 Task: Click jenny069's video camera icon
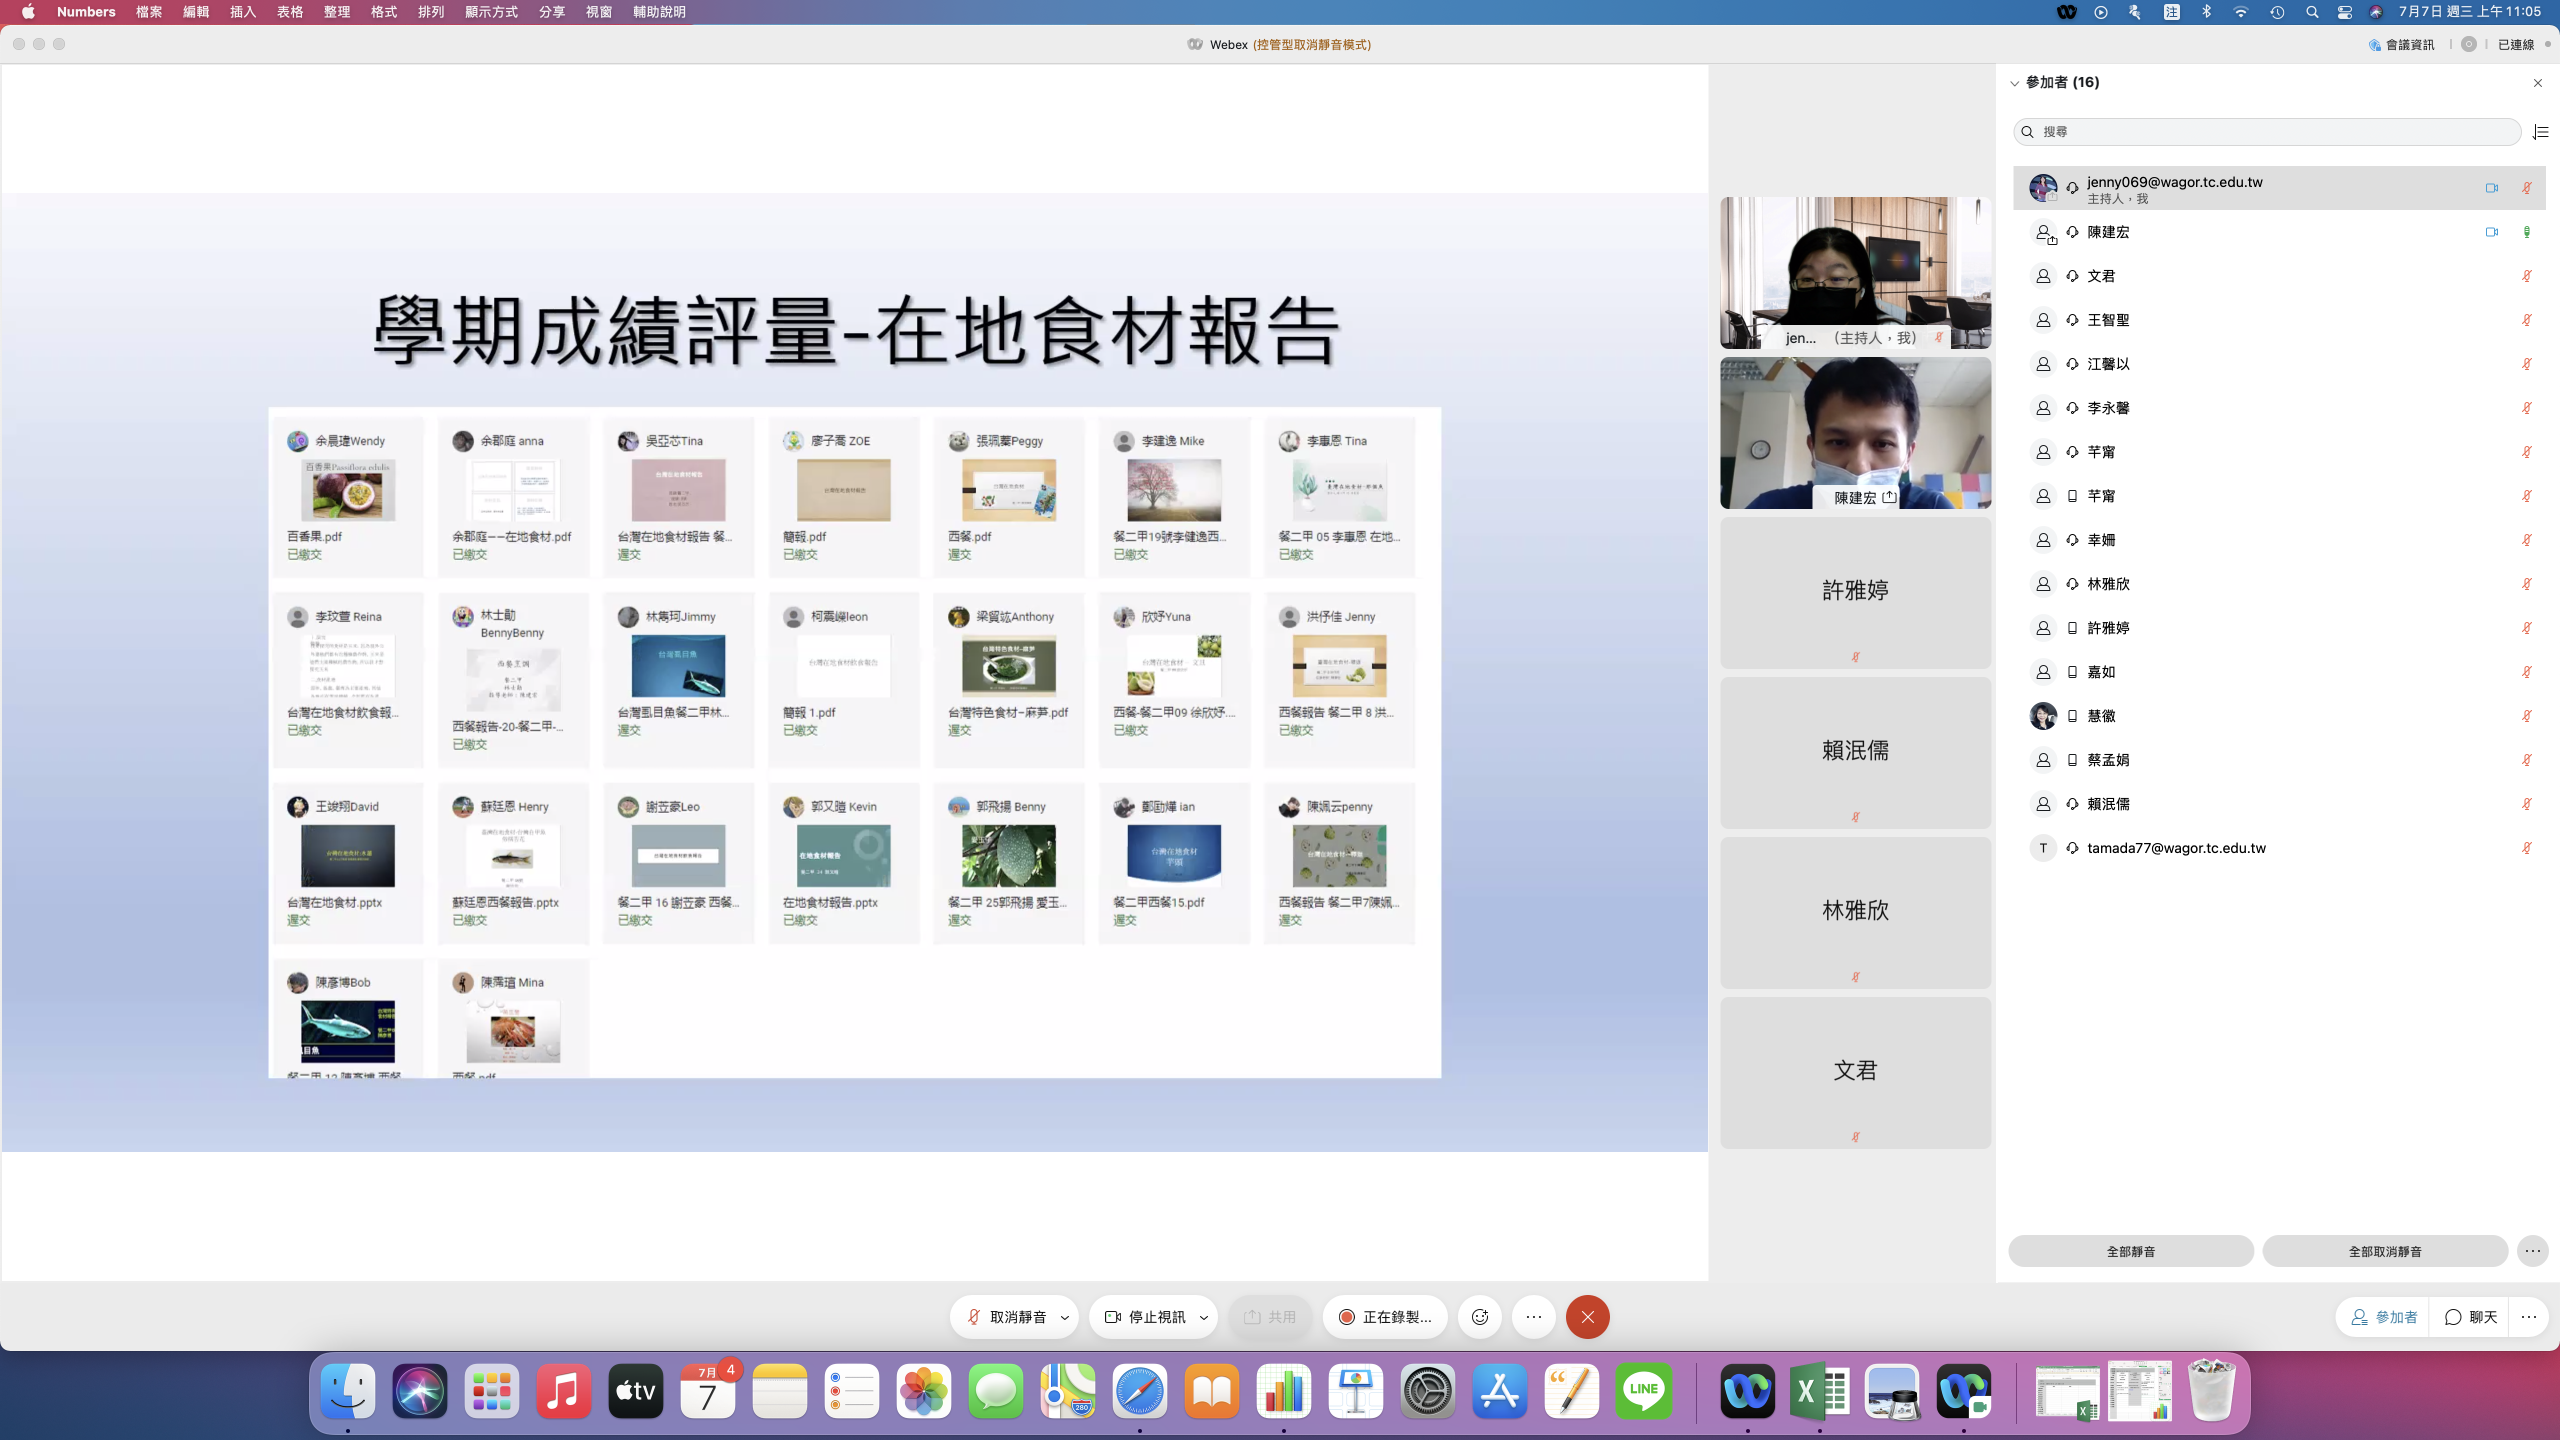tap(2491, 188)
